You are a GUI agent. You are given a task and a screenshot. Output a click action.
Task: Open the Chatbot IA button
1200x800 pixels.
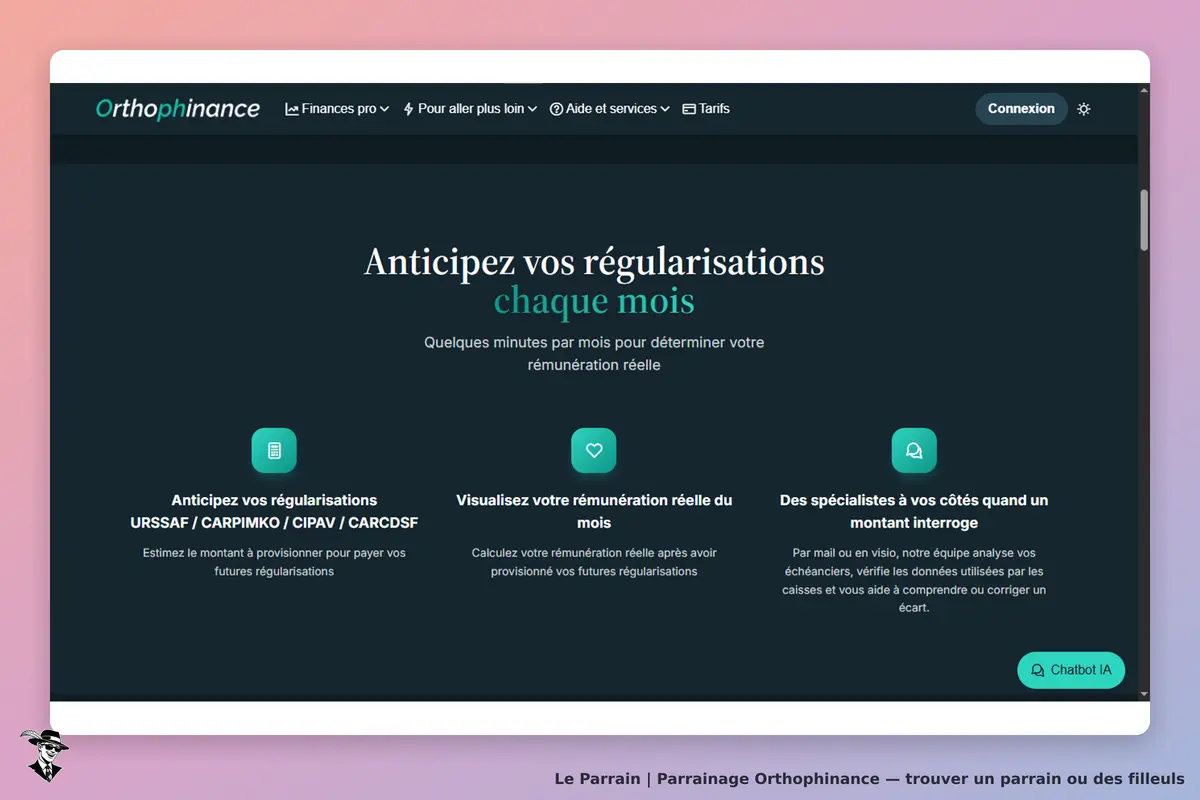tap(1071, 670)
